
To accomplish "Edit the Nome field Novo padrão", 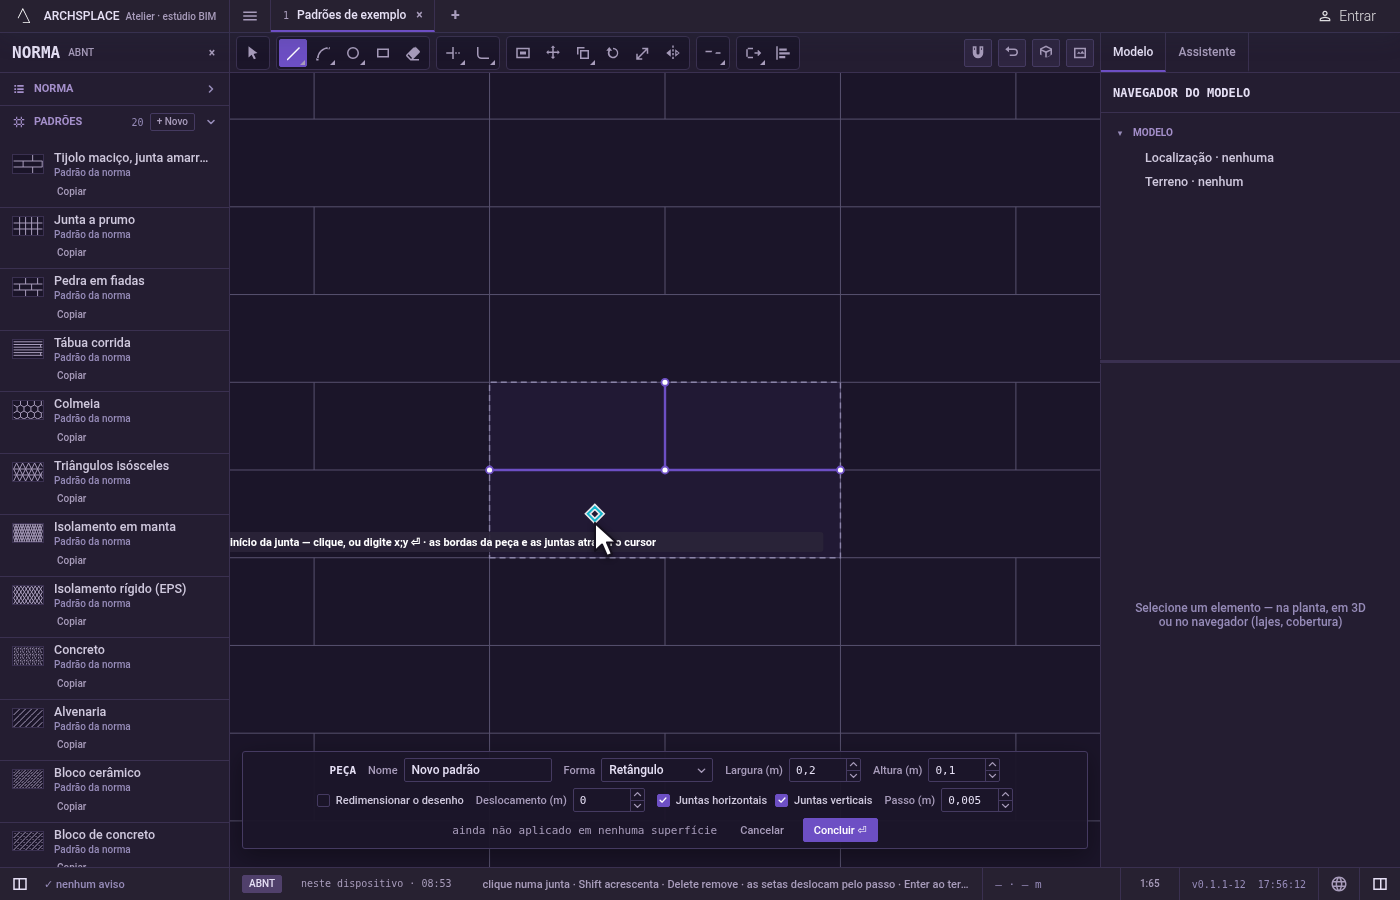I will pos(477,770).
